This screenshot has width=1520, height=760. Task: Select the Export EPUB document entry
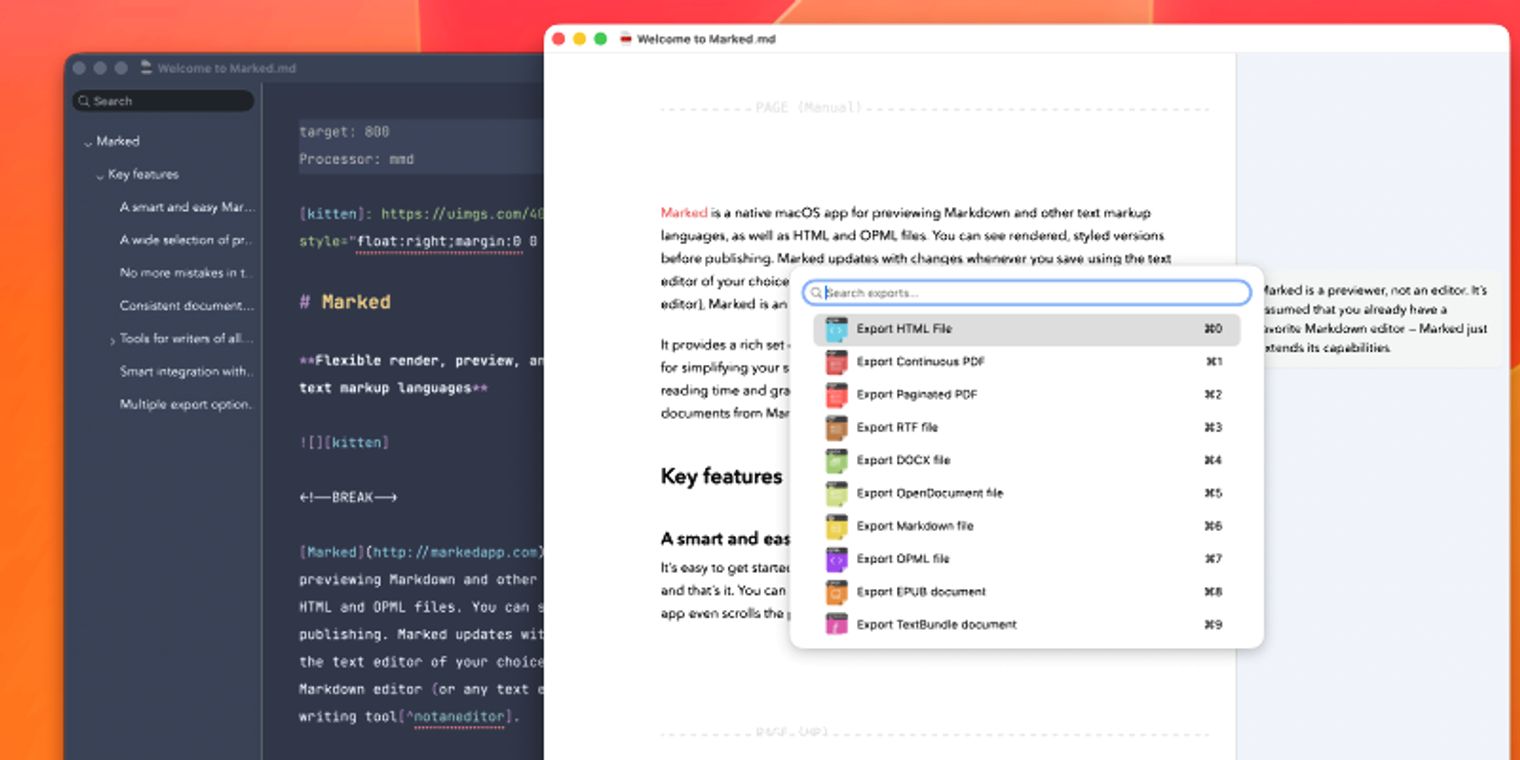click(x=1026, y=592)
